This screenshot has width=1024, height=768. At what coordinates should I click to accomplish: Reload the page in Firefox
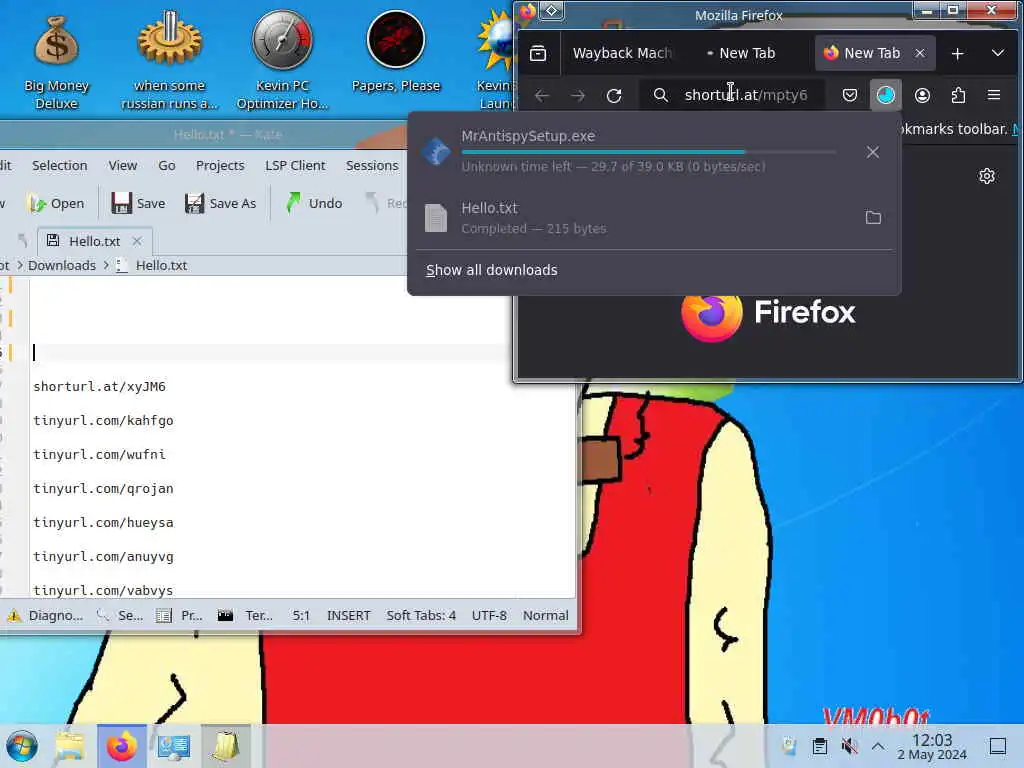(614, 95)
